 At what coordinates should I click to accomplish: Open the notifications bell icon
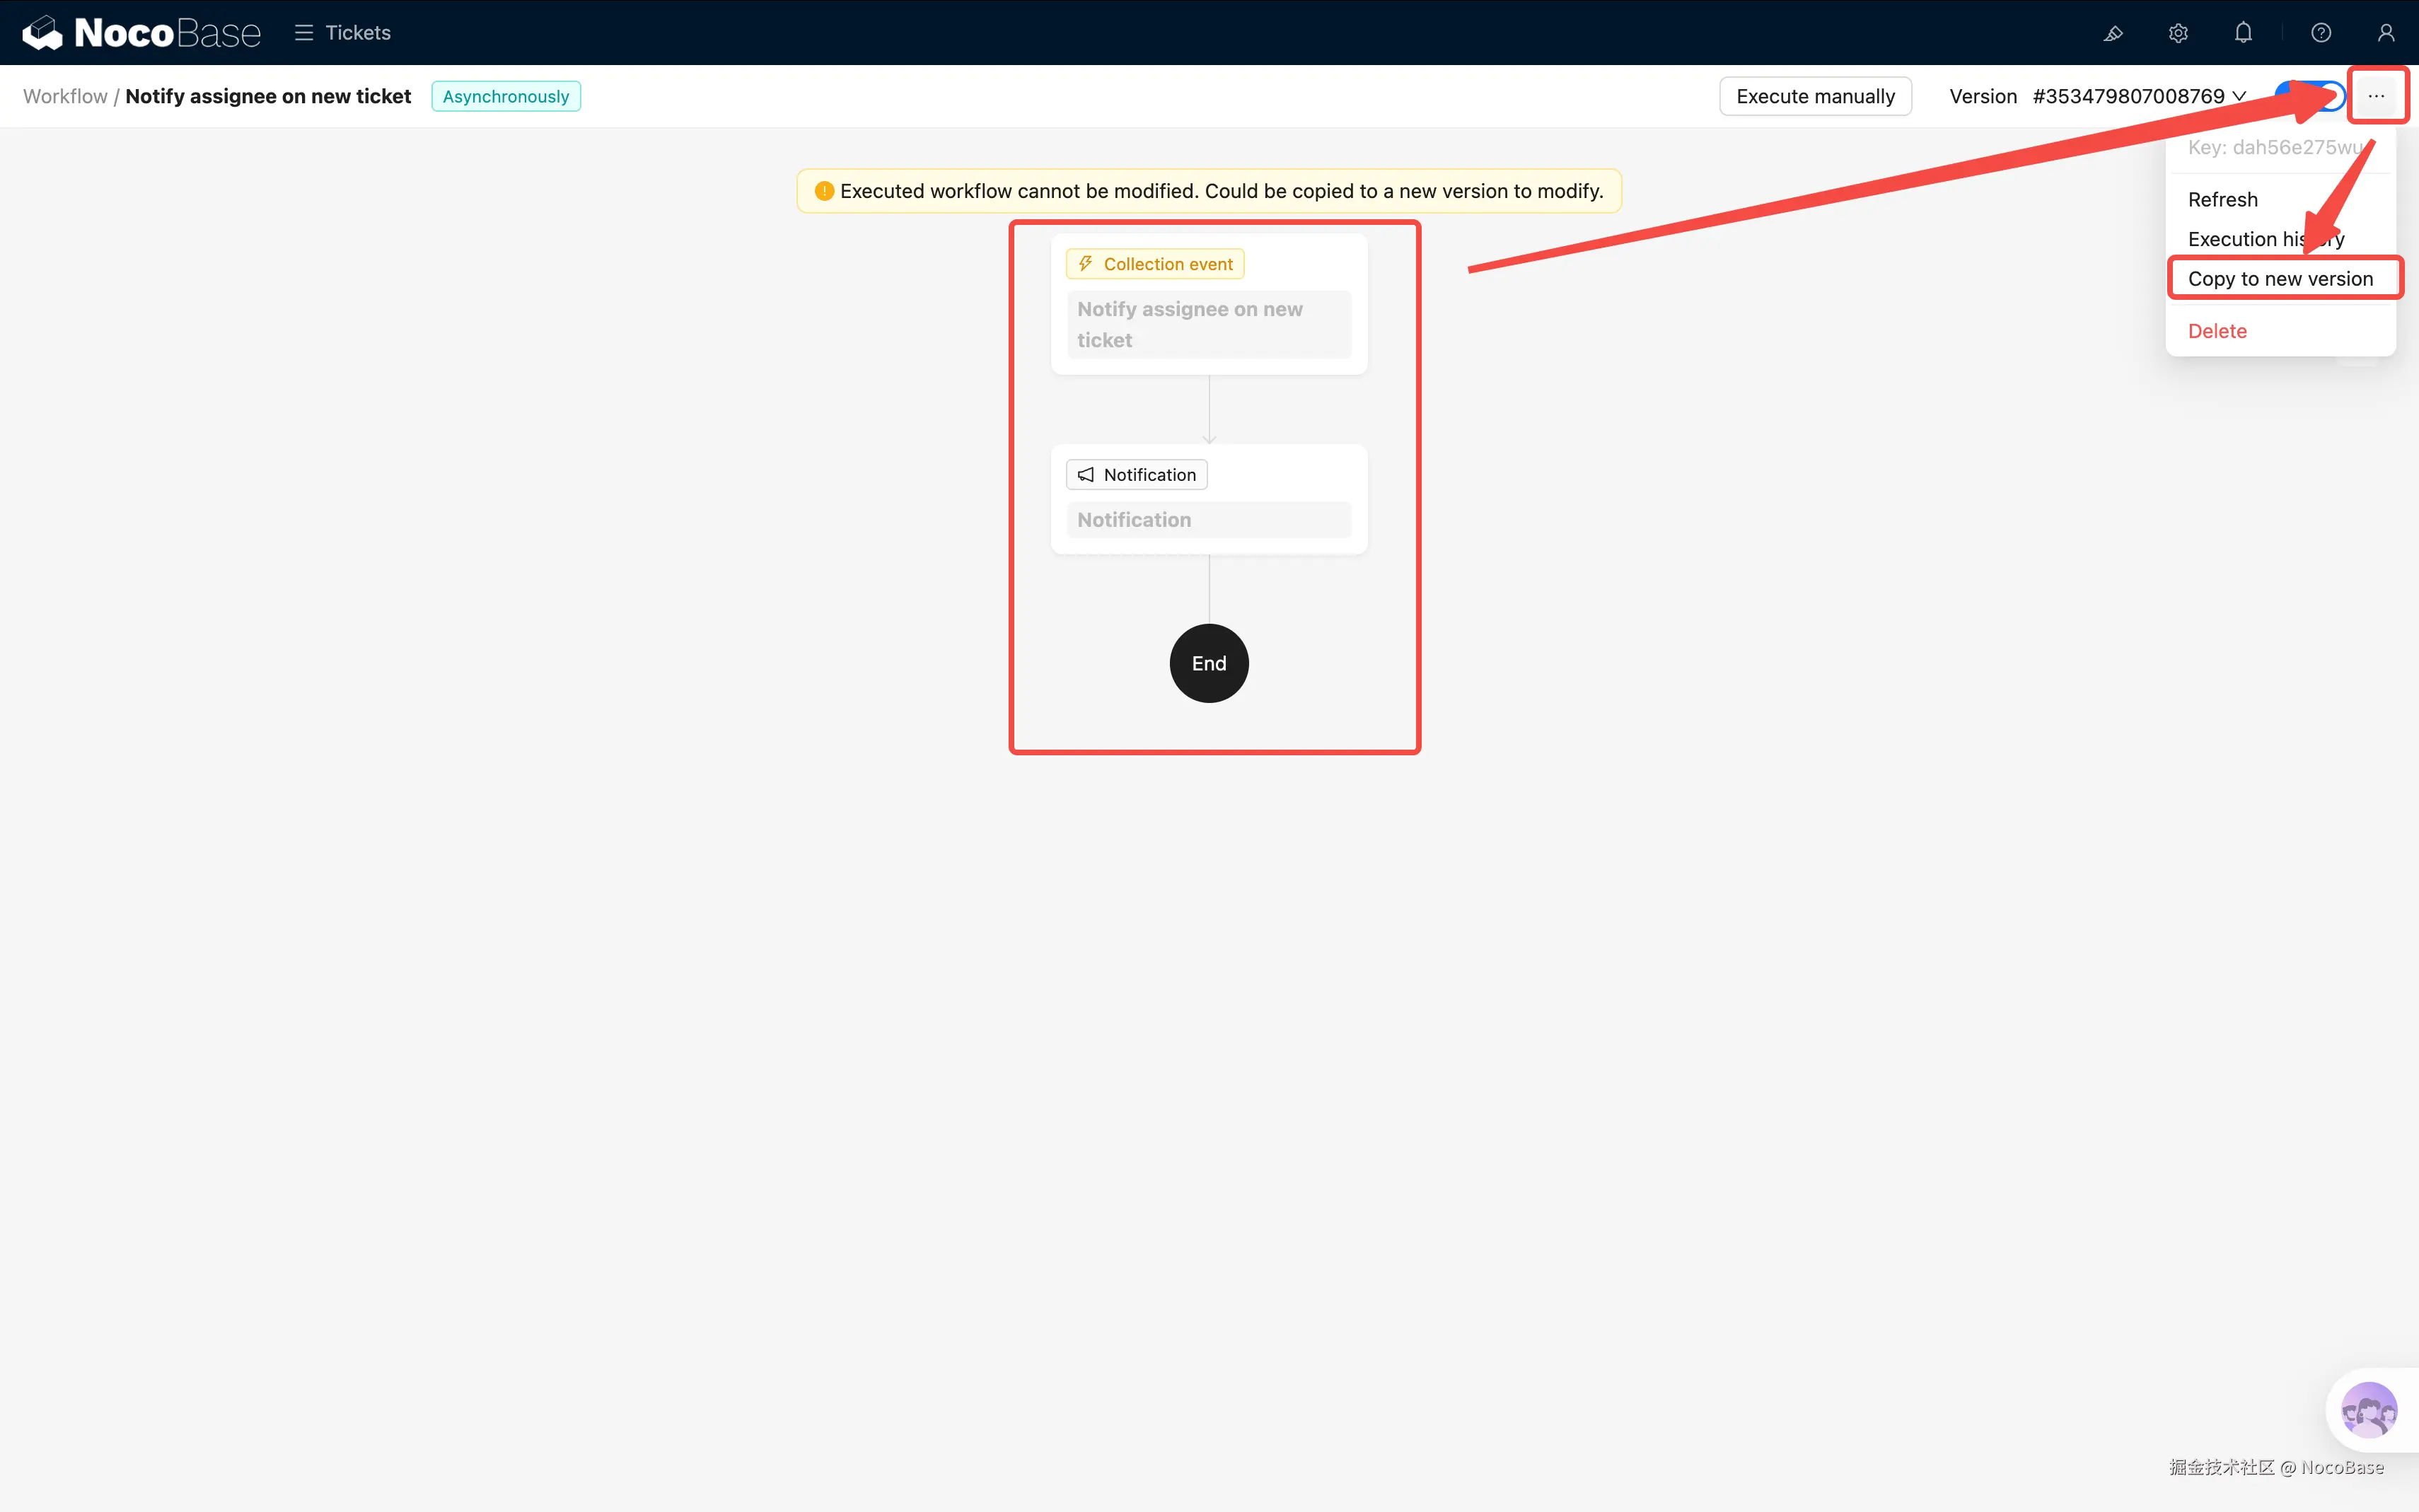point(2243,33)
